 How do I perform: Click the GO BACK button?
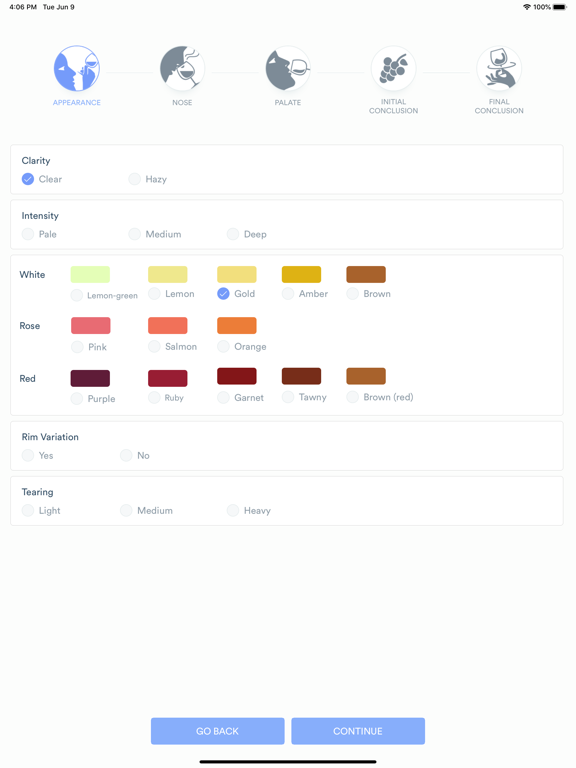[x=217, y=731]
